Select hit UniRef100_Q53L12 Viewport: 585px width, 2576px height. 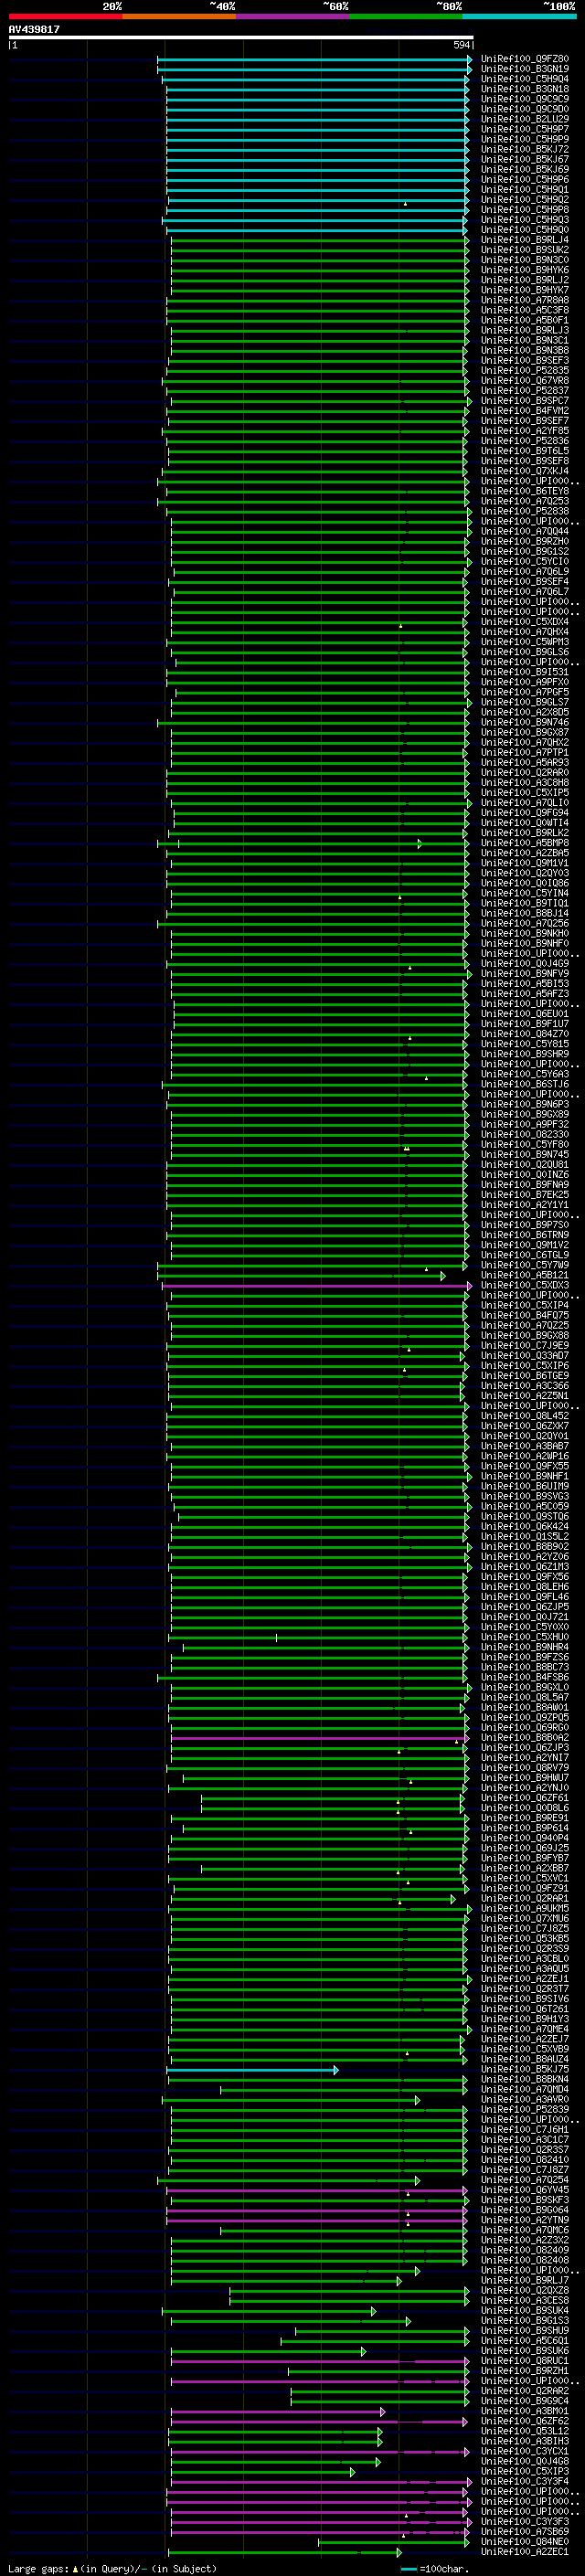click(525, 2431)
